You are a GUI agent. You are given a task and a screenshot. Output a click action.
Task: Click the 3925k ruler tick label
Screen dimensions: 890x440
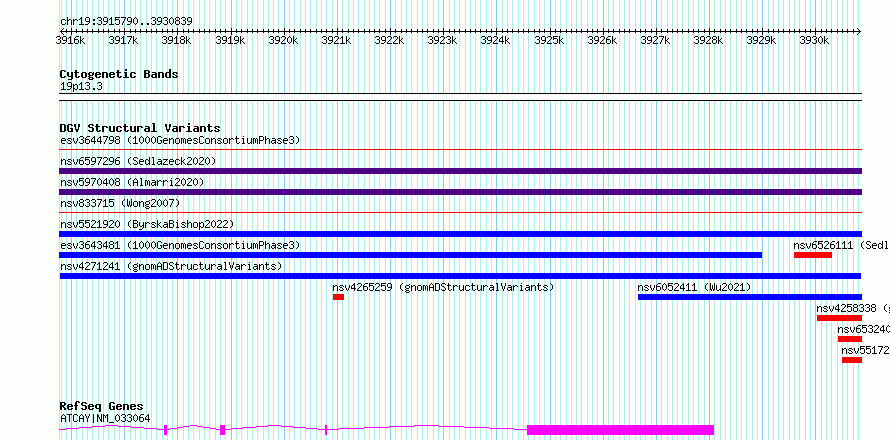tap(549, 40)
